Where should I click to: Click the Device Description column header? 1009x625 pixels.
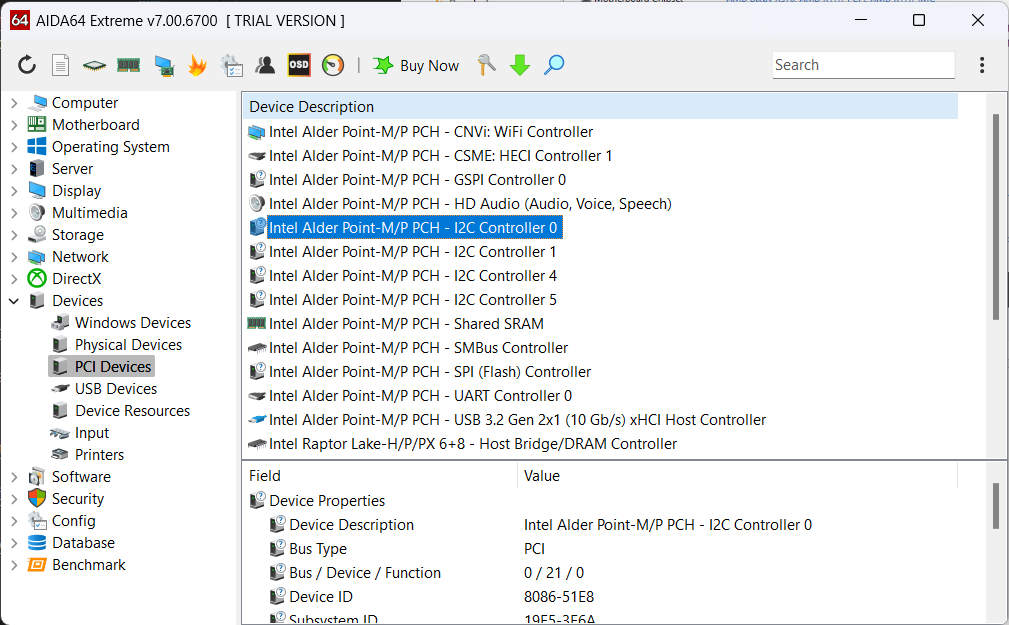coord(600,107)
